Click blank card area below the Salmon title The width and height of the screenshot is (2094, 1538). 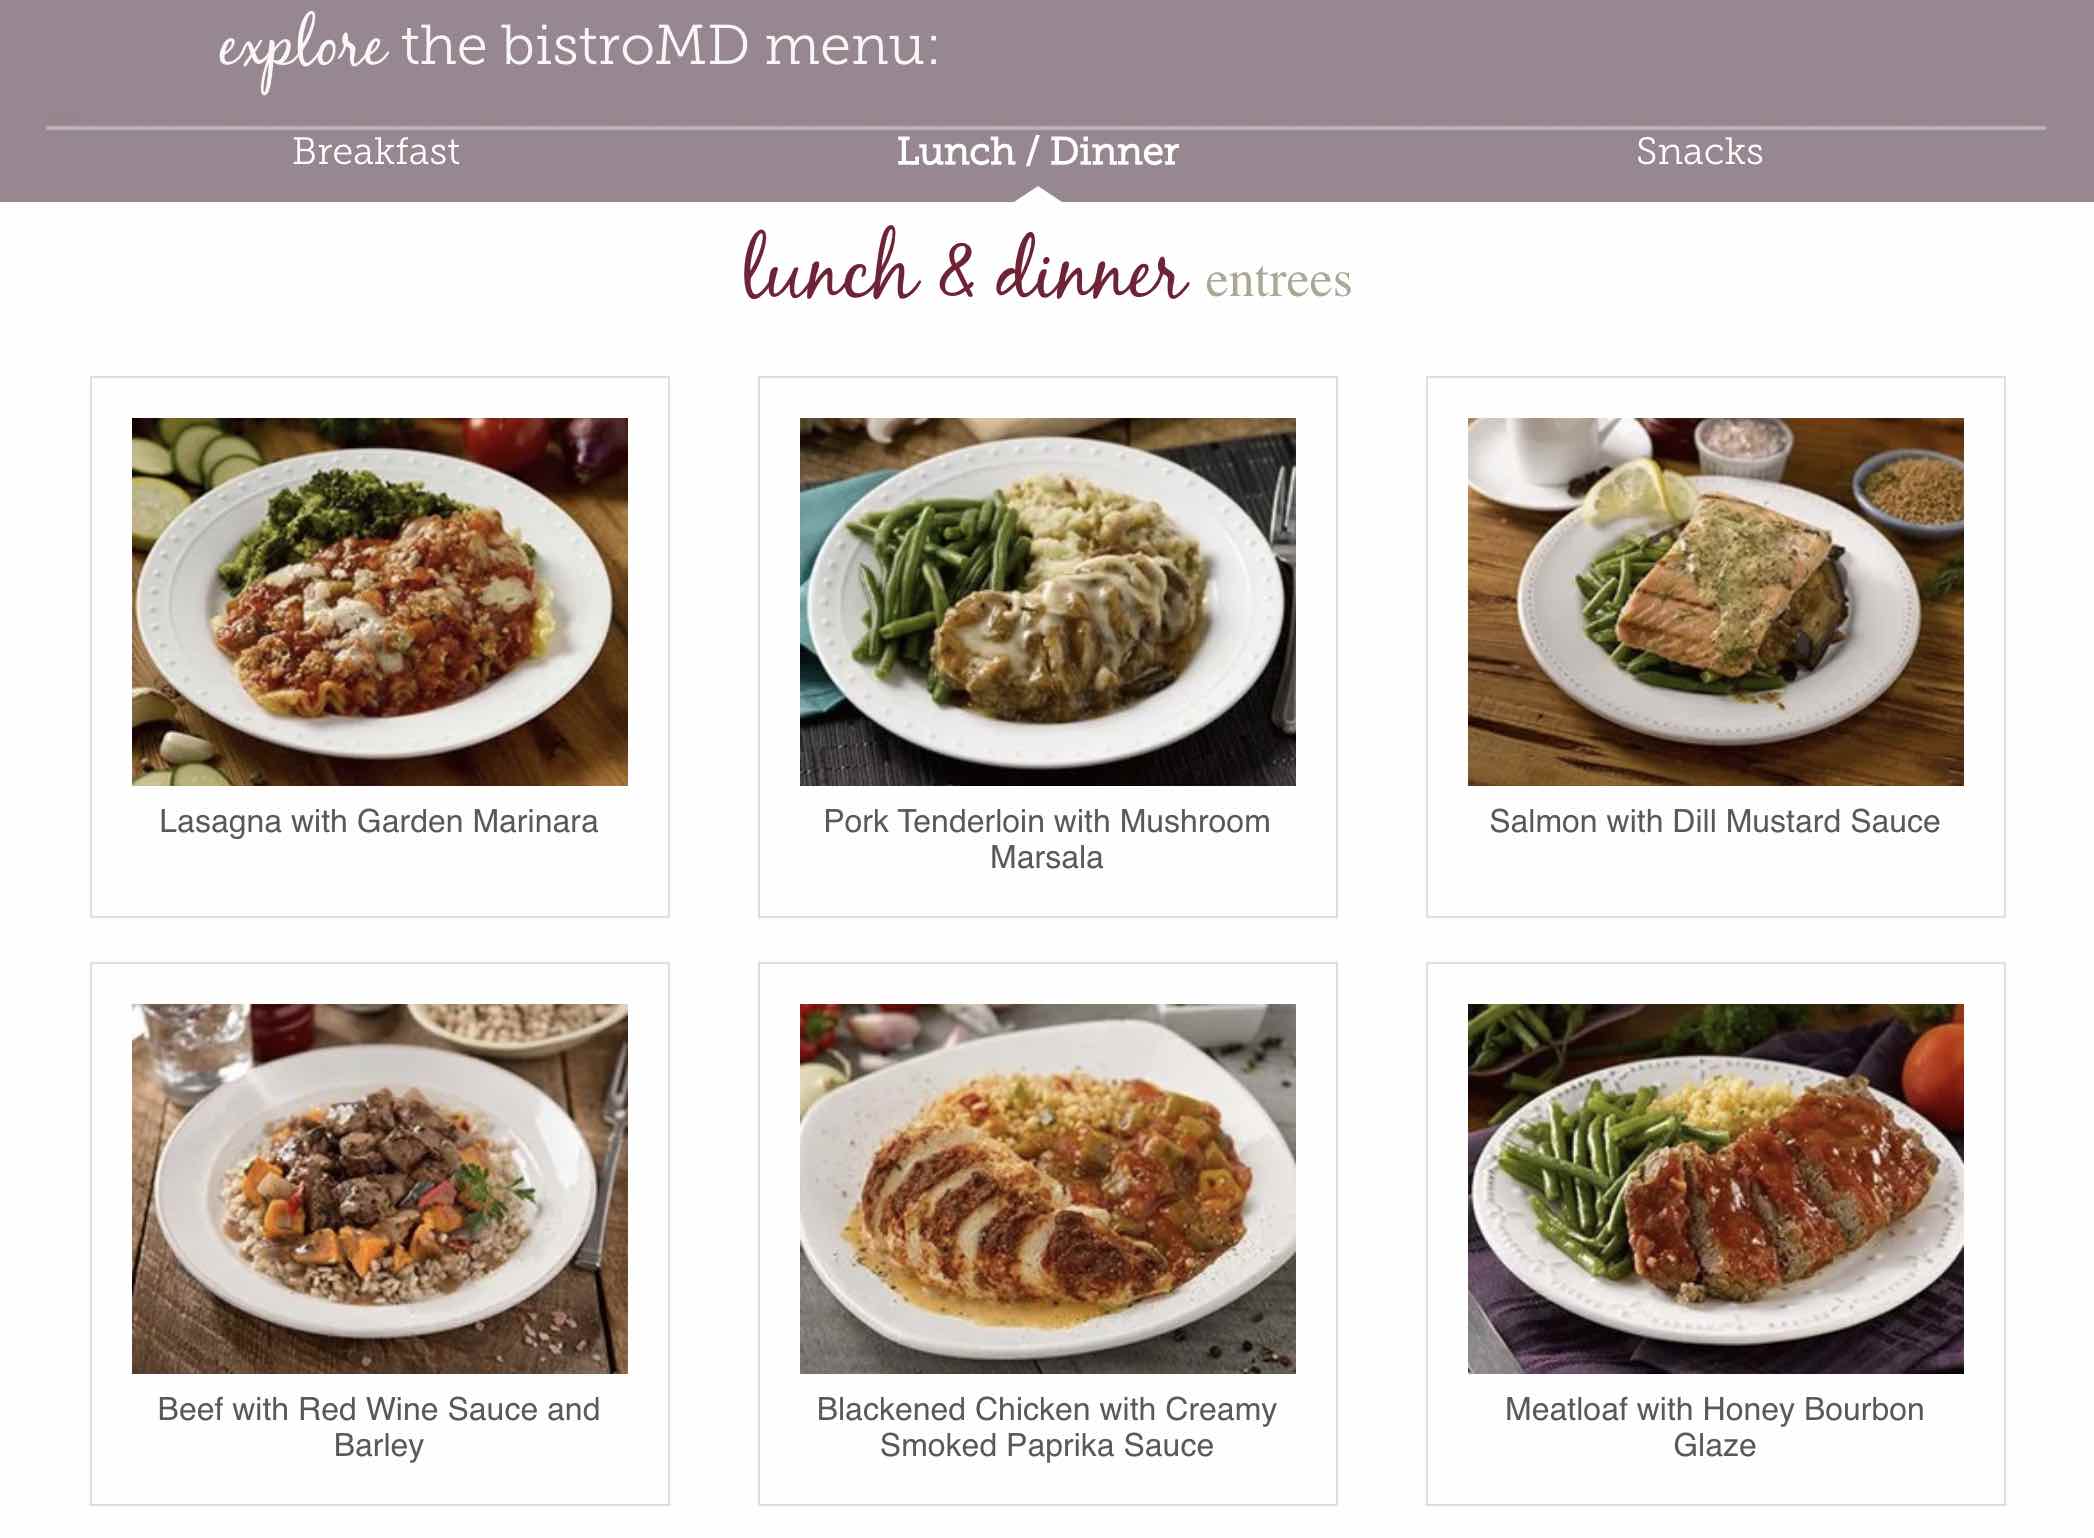[x=1716, y=878]
